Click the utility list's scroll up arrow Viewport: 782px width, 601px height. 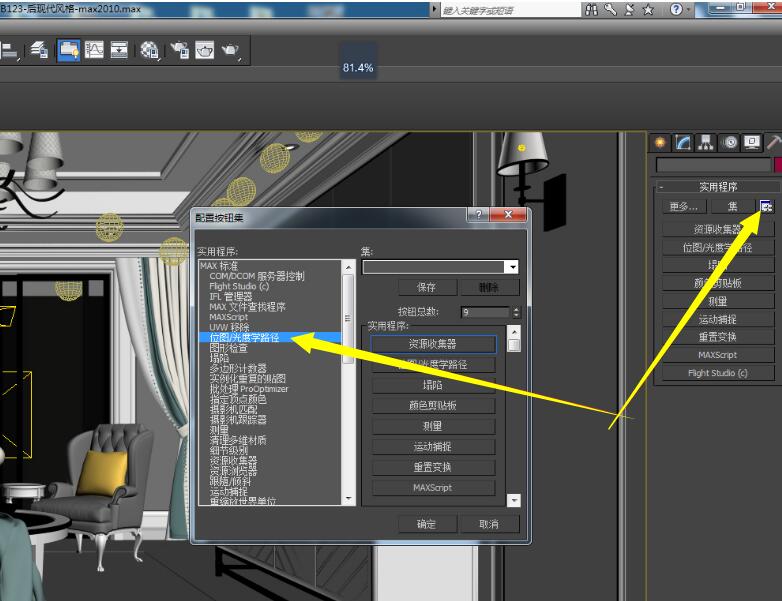(x=349, y=267)
